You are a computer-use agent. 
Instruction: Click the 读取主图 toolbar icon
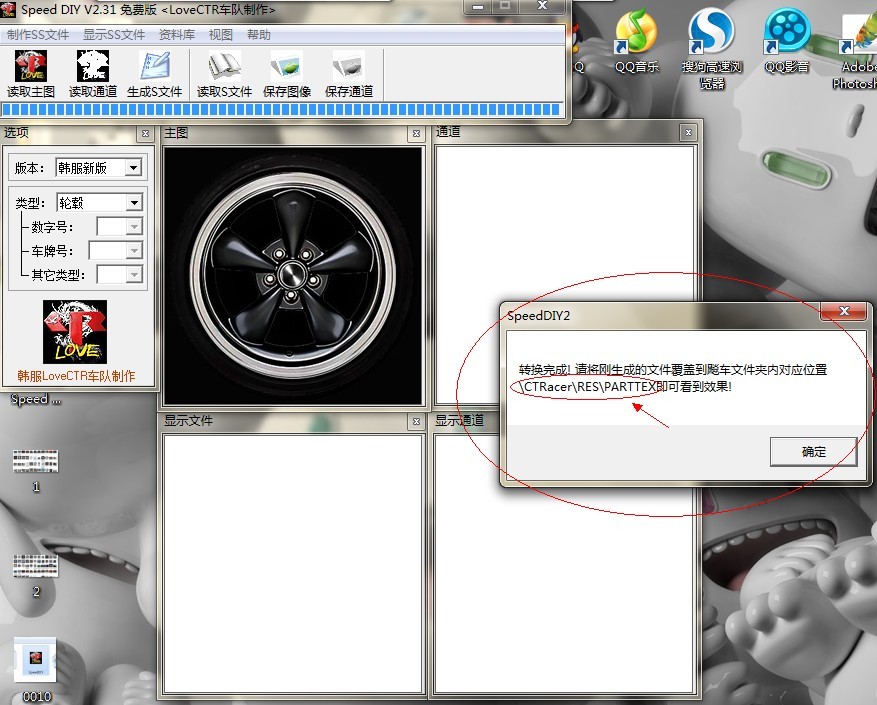(x=30, y=67)
